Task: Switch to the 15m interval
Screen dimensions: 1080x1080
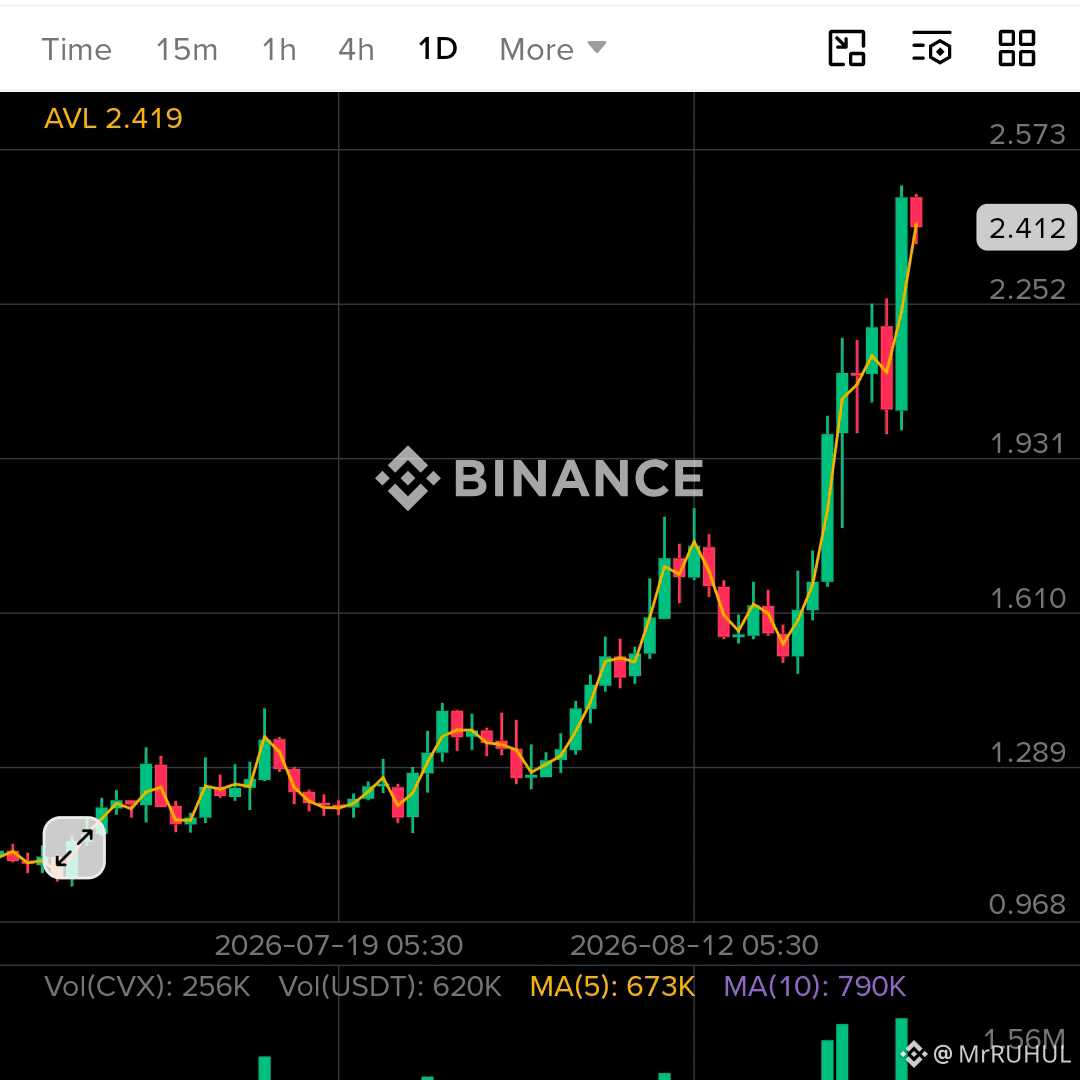Action: click(x=187, y=50)
